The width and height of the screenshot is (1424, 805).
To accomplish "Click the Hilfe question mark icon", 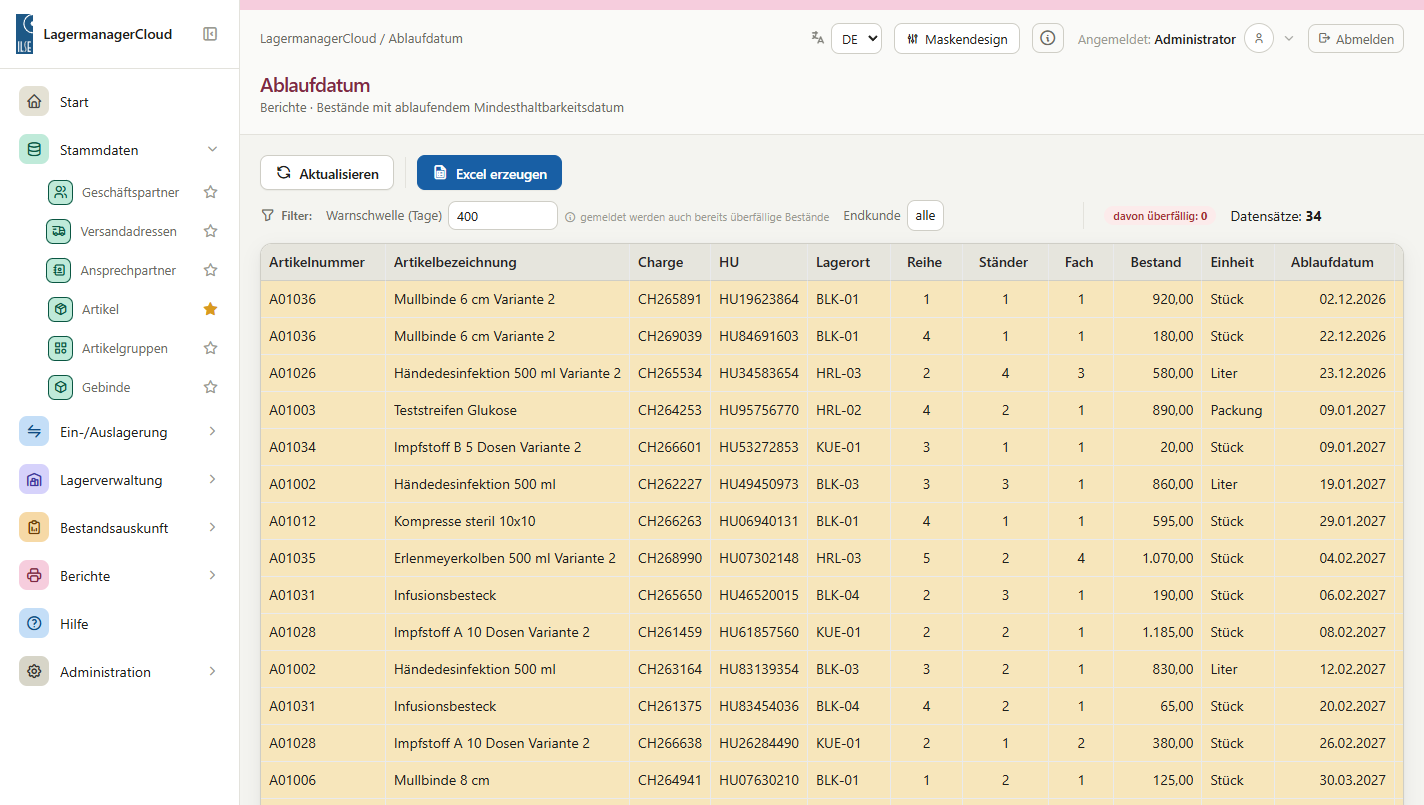I will [34, 624].
